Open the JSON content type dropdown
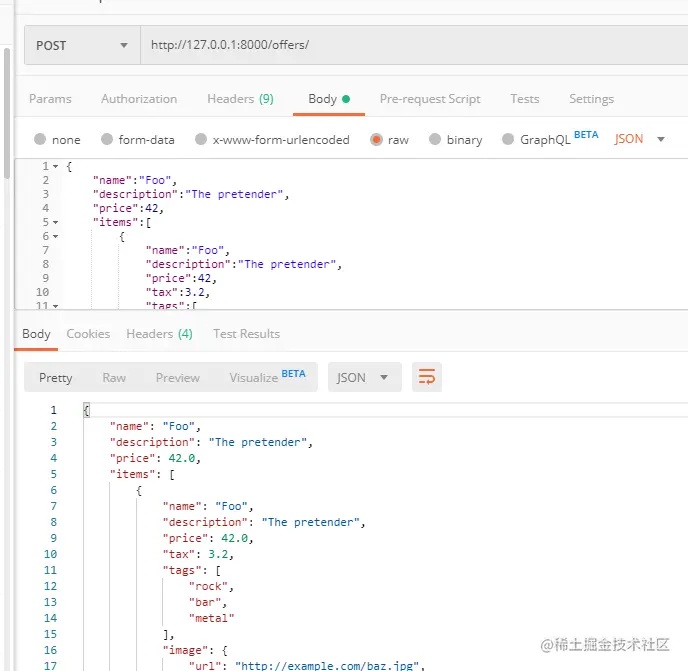 (639, 139)
